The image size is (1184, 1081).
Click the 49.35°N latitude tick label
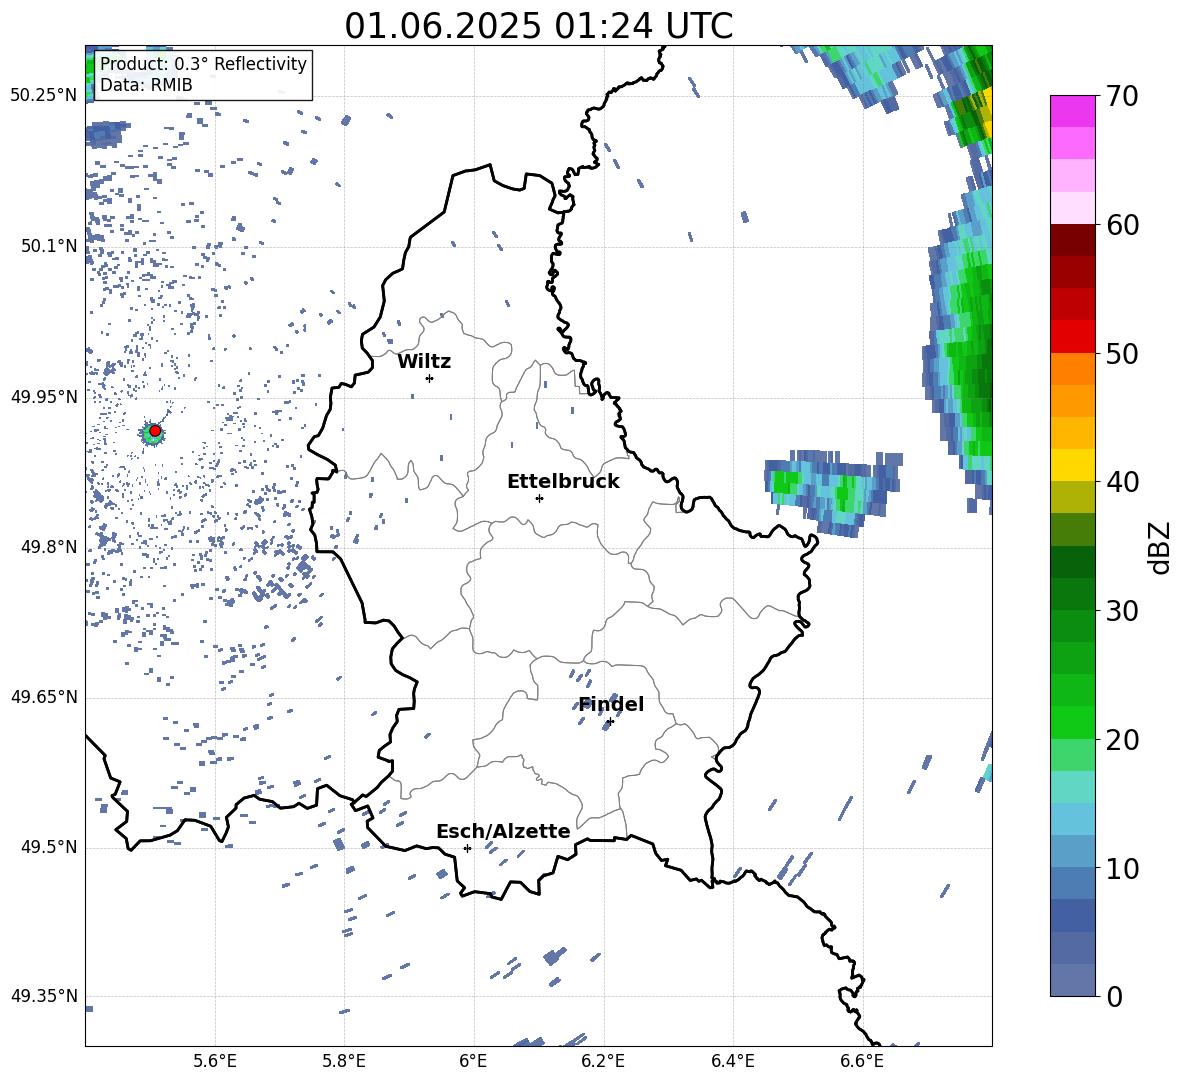click(44, 996)
